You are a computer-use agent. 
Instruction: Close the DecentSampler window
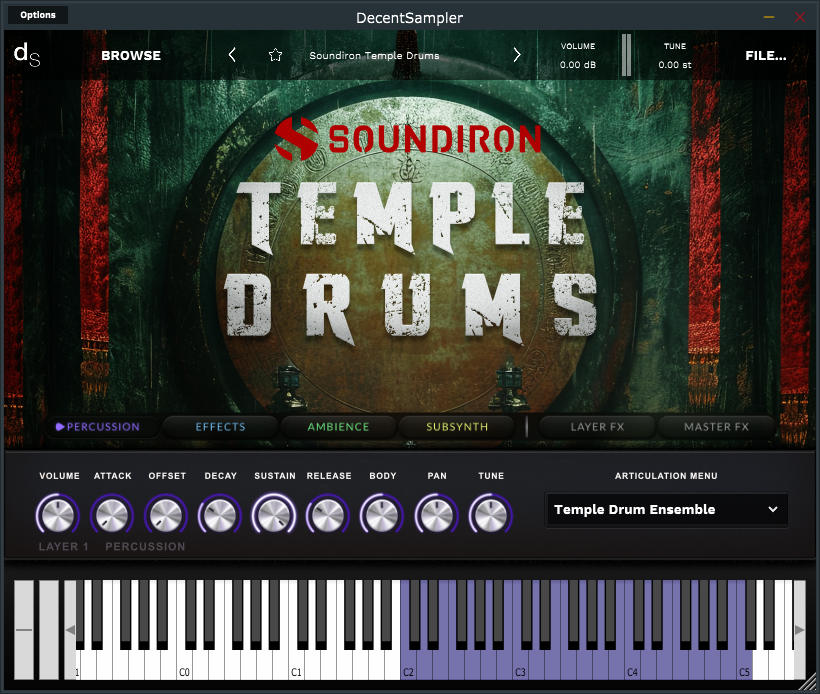800,17
